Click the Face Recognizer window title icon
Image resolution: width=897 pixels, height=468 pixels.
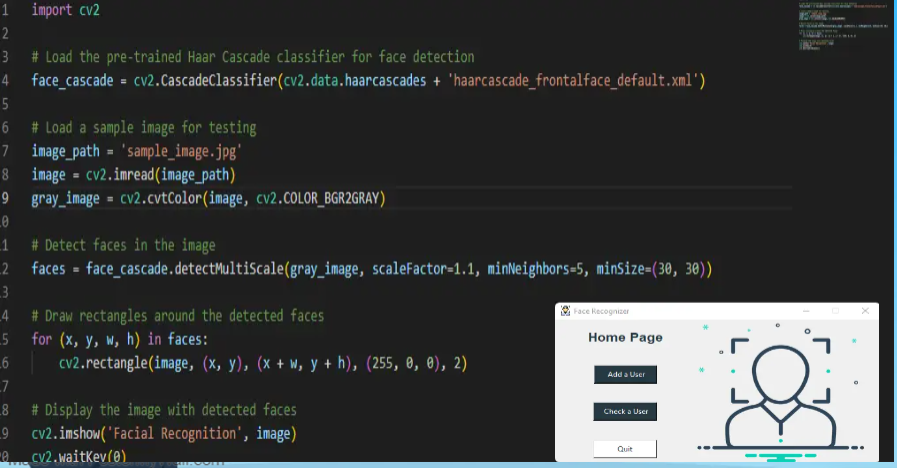(565, 311)
